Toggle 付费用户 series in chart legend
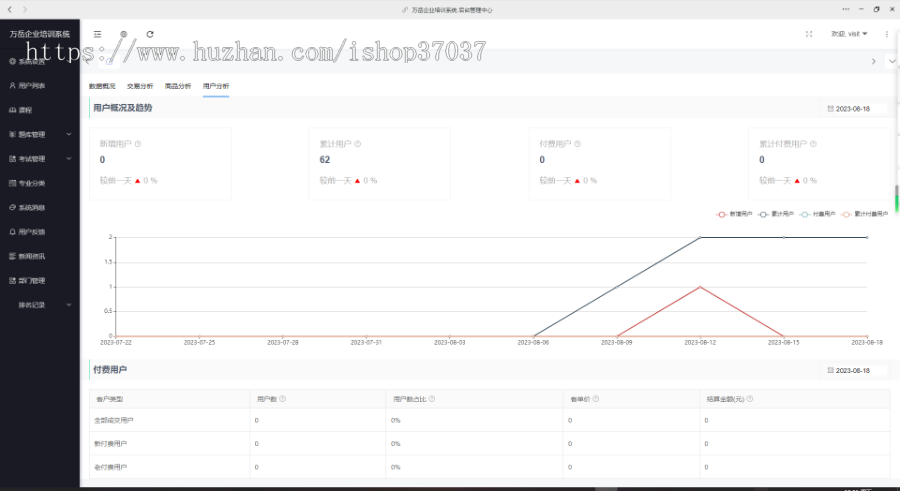 pos(817,214)
